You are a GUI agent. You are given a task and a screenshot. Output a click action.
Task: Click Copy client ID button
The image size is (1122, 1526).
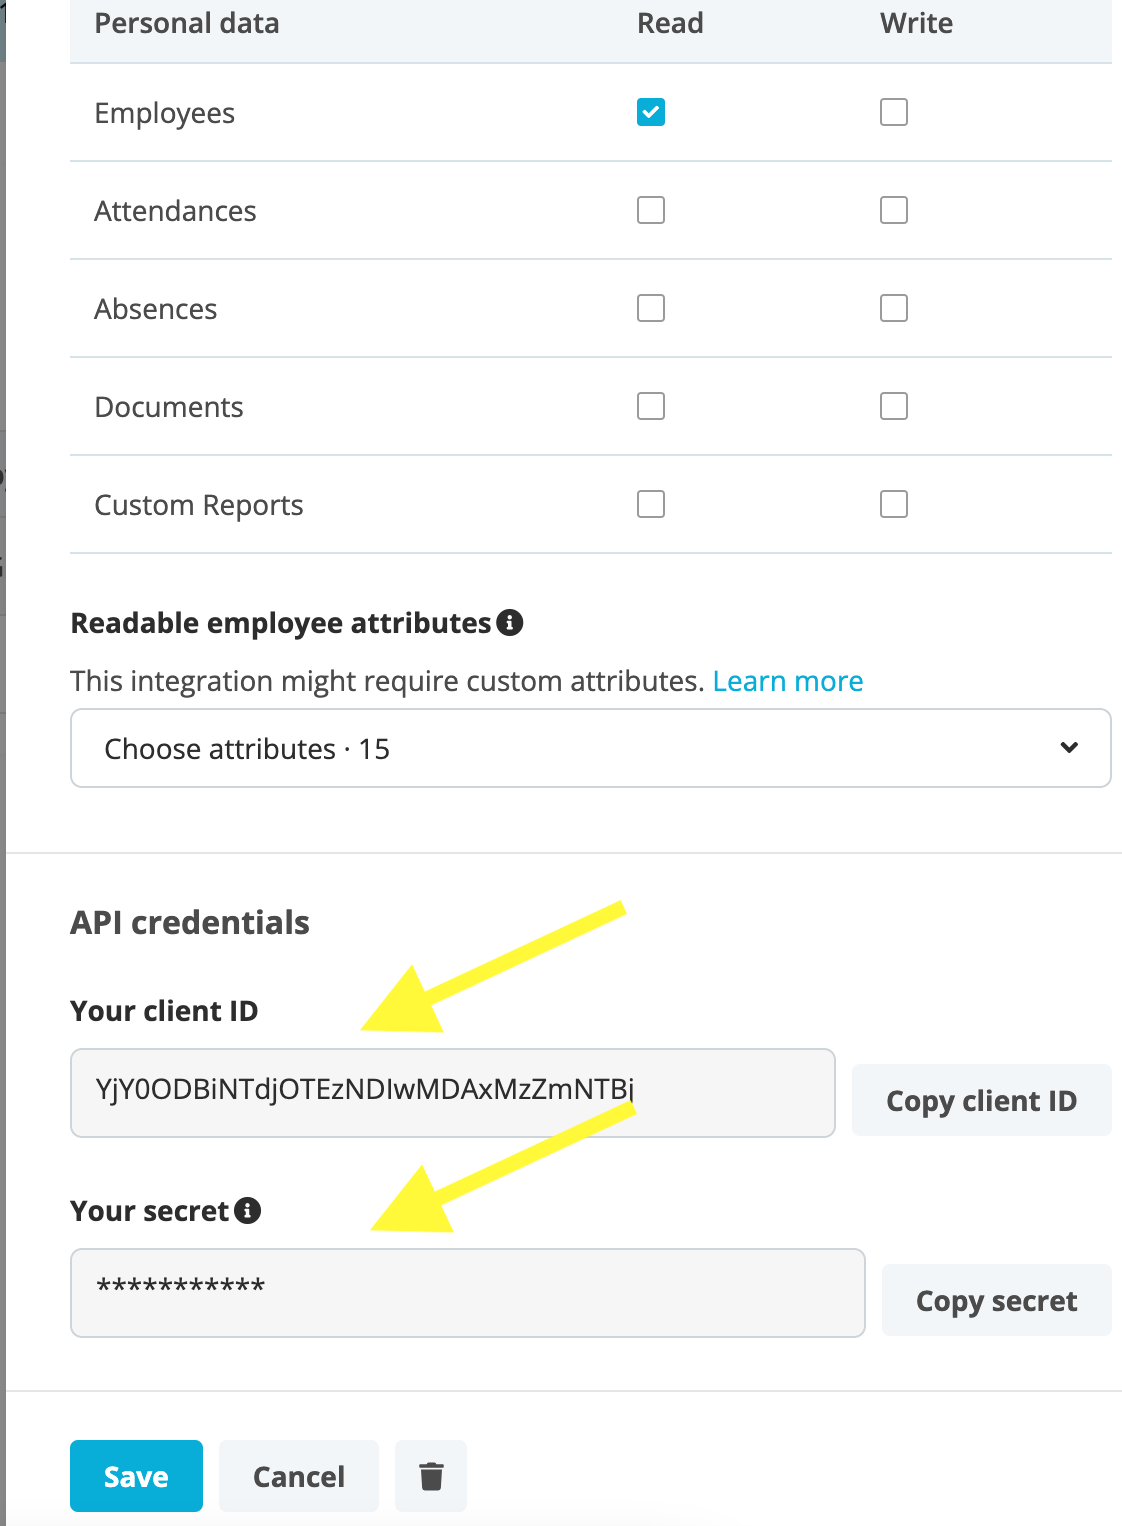[982, 1100]
